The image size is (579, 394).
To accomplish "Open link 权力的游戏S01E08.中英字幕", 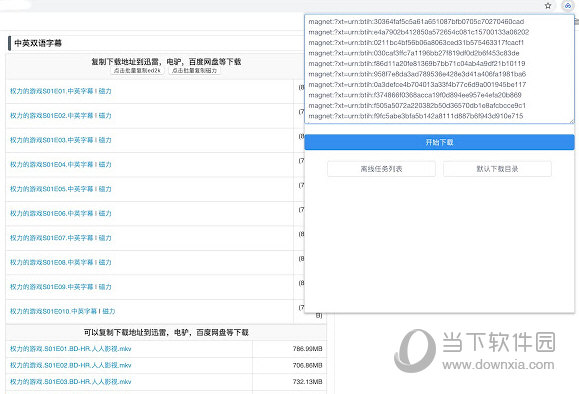I will (51, 262).
